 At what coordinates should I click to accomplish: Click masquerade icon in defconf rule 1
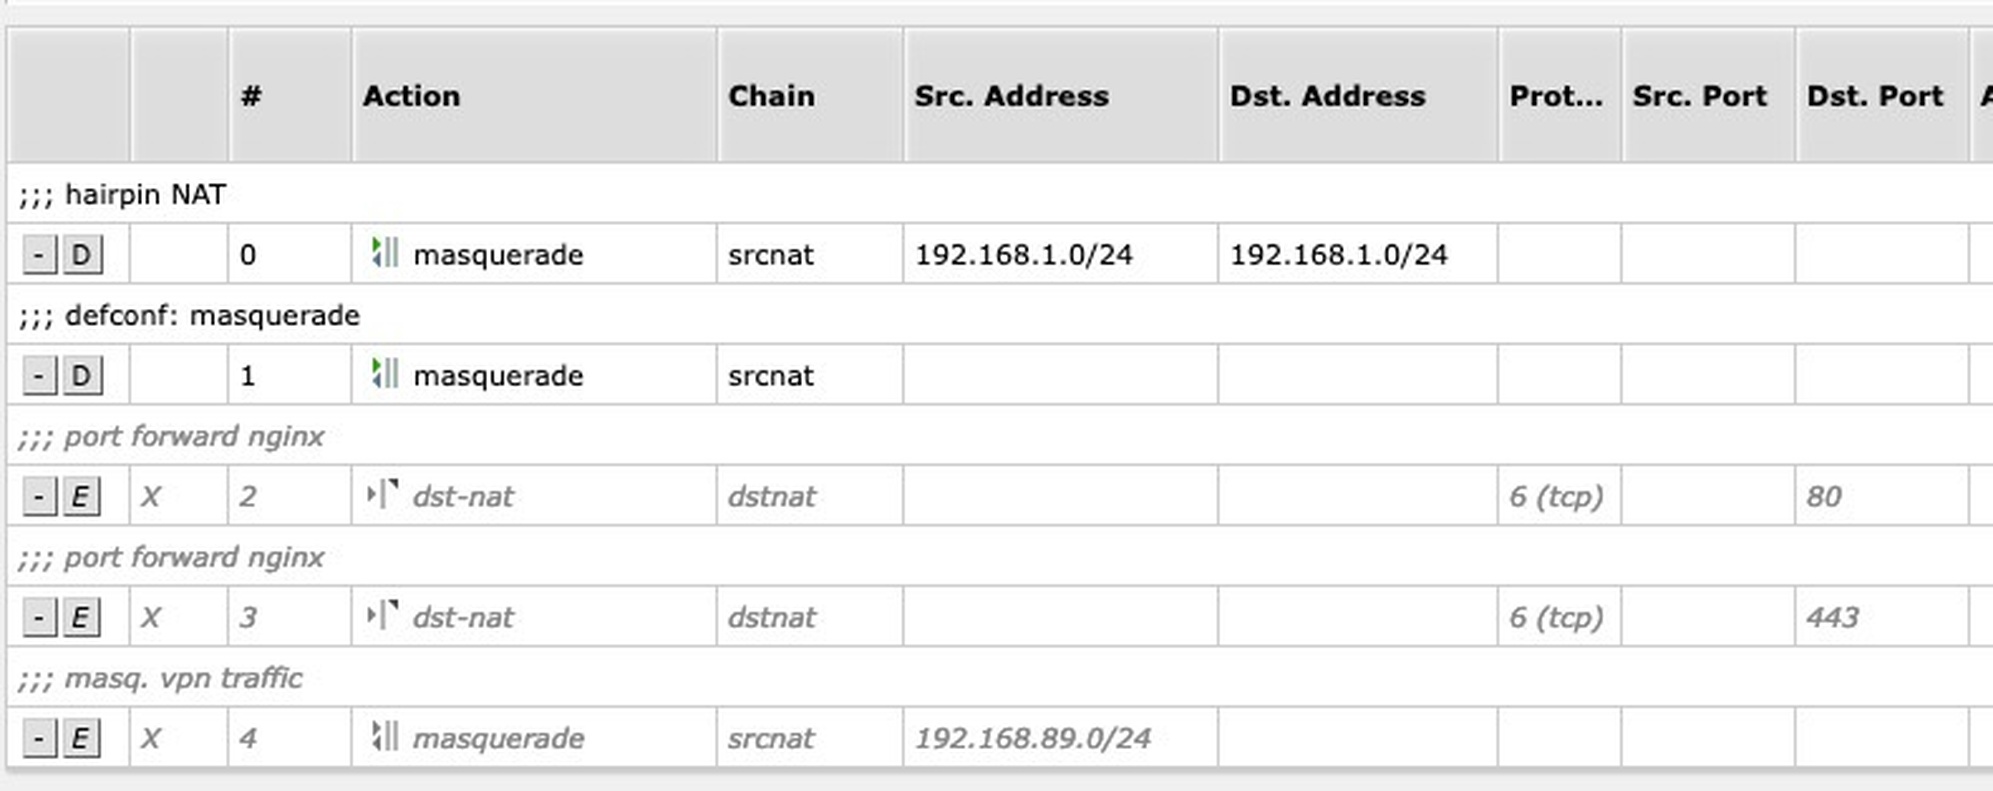coord(384,374)
